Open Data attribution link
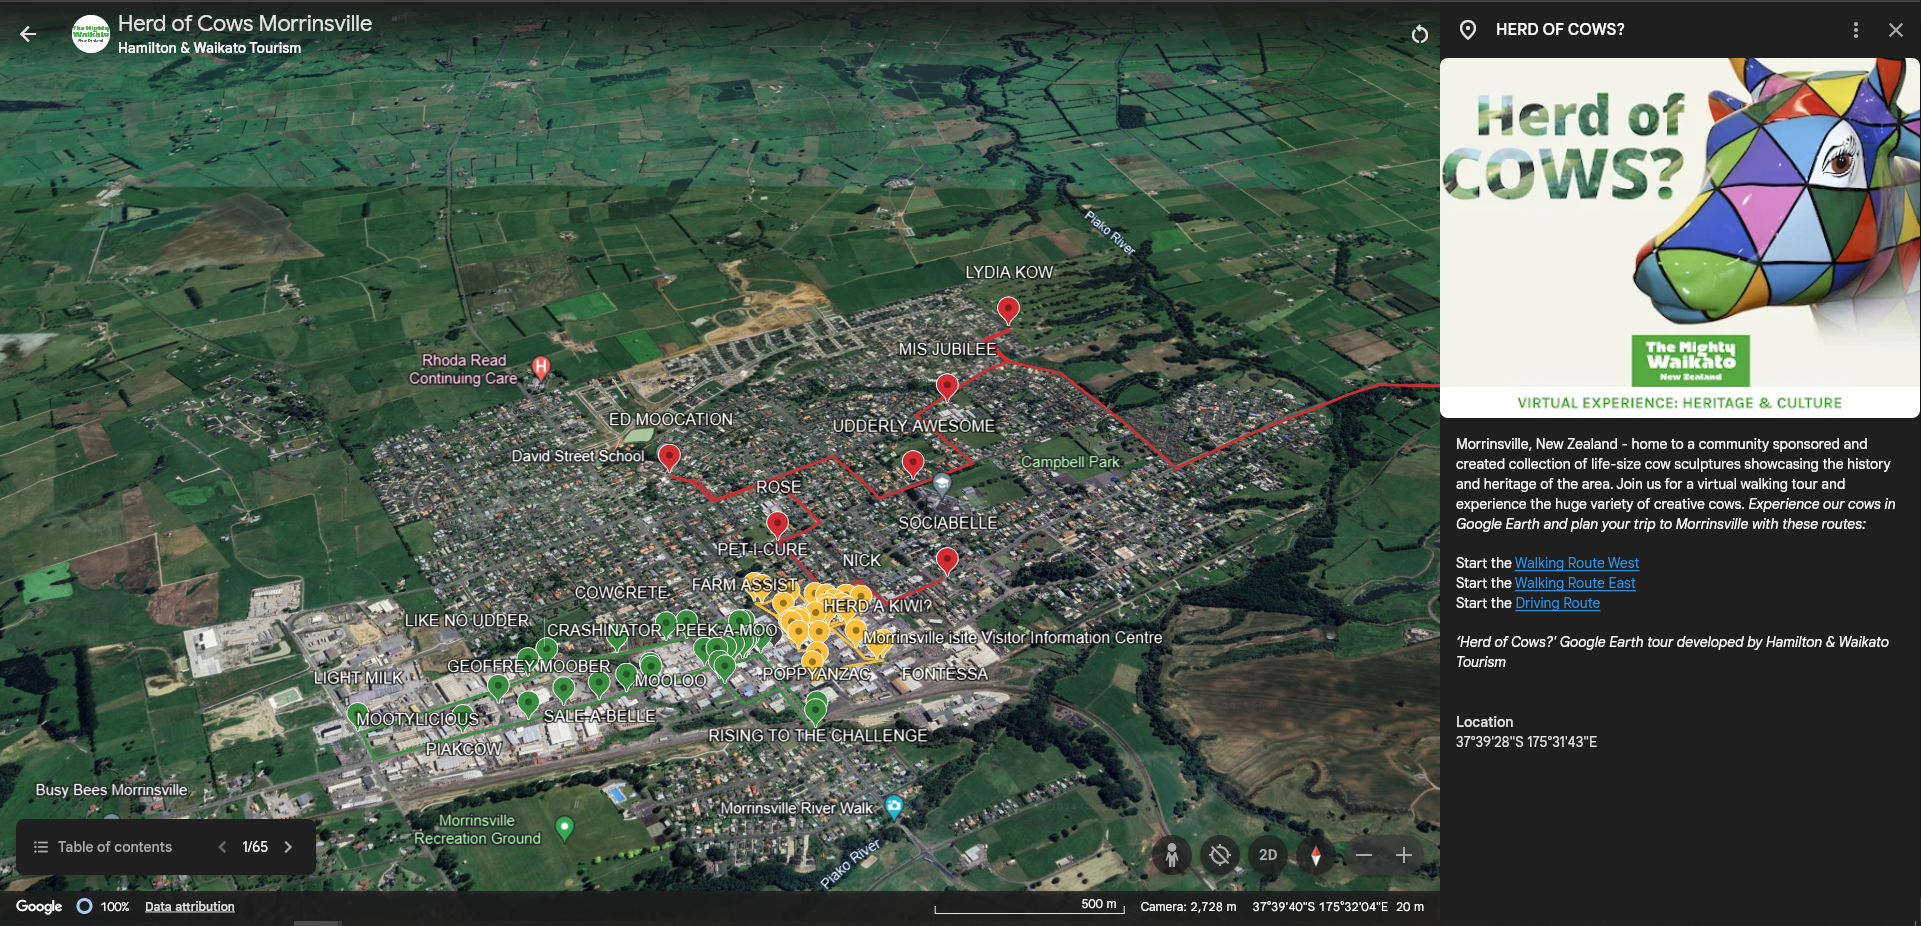Image resolution: width=1921 pixels, height=926 pixels. (190, 907)
